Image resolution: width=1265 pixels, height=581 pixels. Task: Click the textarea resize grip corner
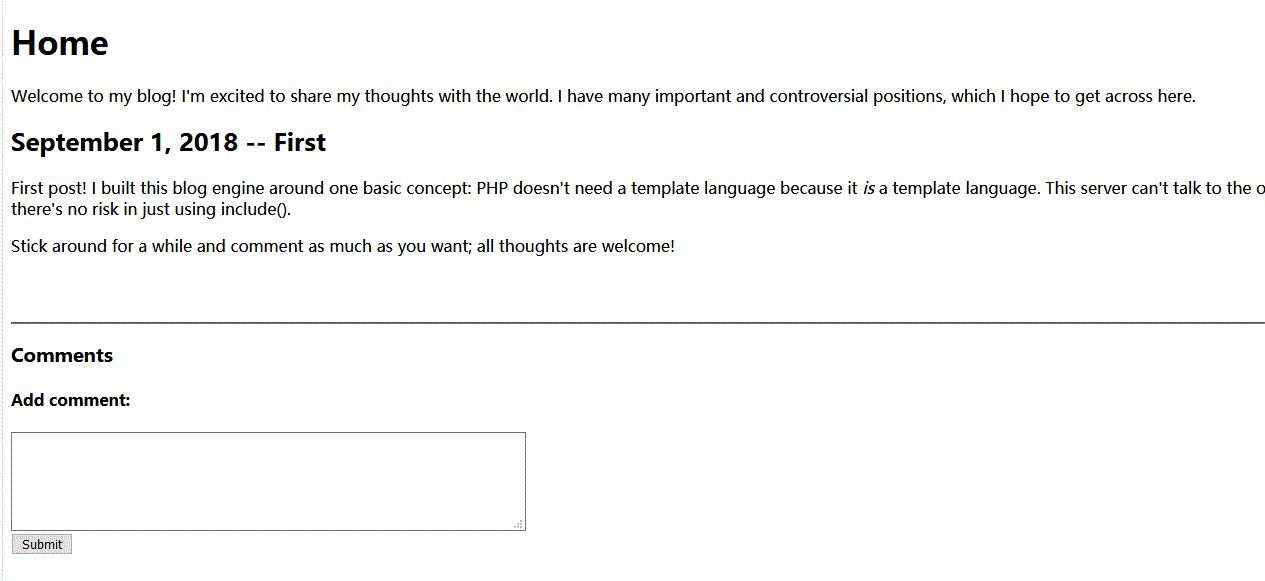point(518,524)
